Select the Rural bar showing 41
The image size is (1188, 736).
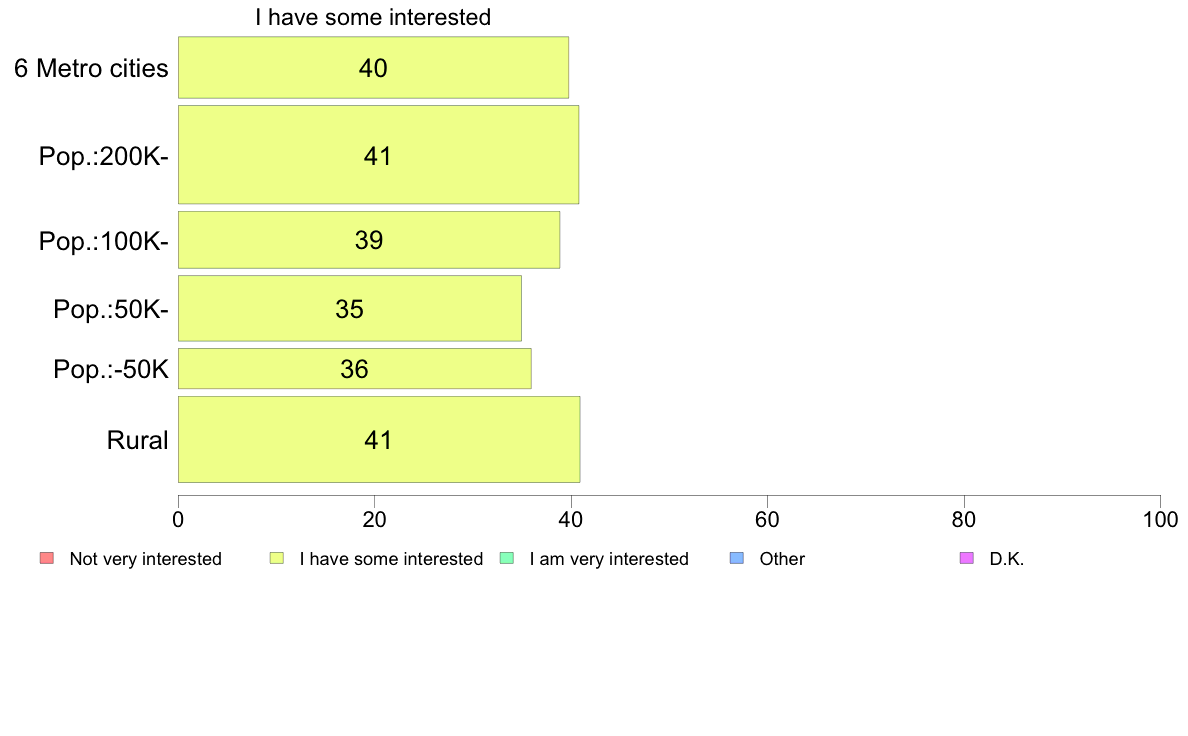coord(379,439)
